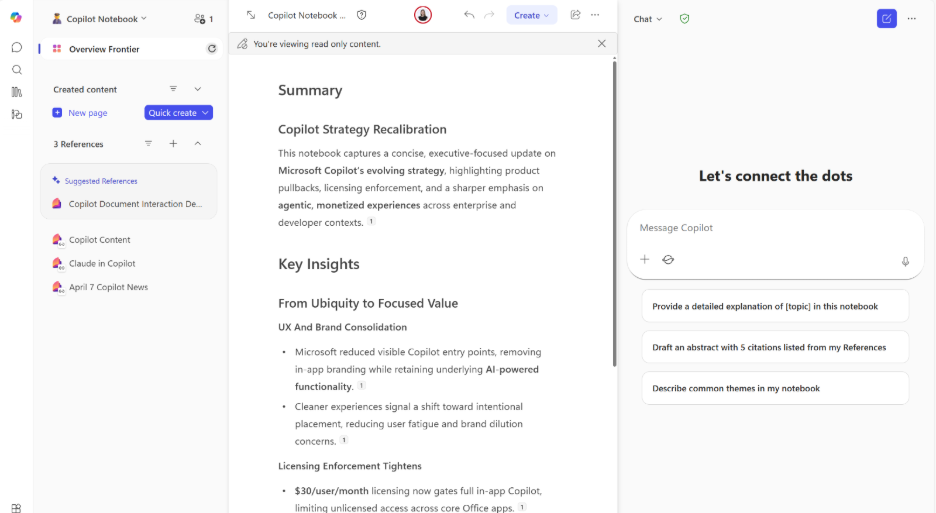Choose the detailed explanation of topic prompt
Screen dimensions: 936x513
click(x=775, y=306)
